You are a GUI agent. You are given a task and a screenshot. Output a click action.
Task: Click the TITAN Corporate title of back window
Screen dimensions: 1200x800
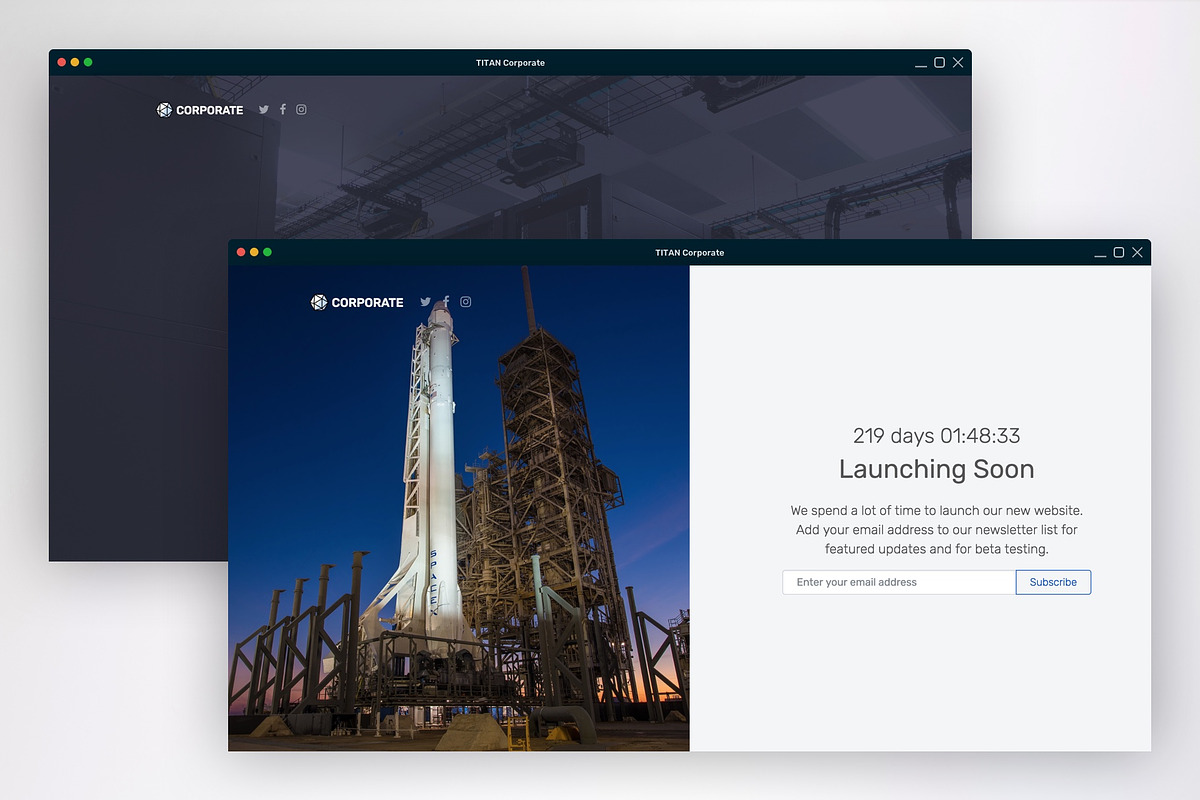(510, 63)
